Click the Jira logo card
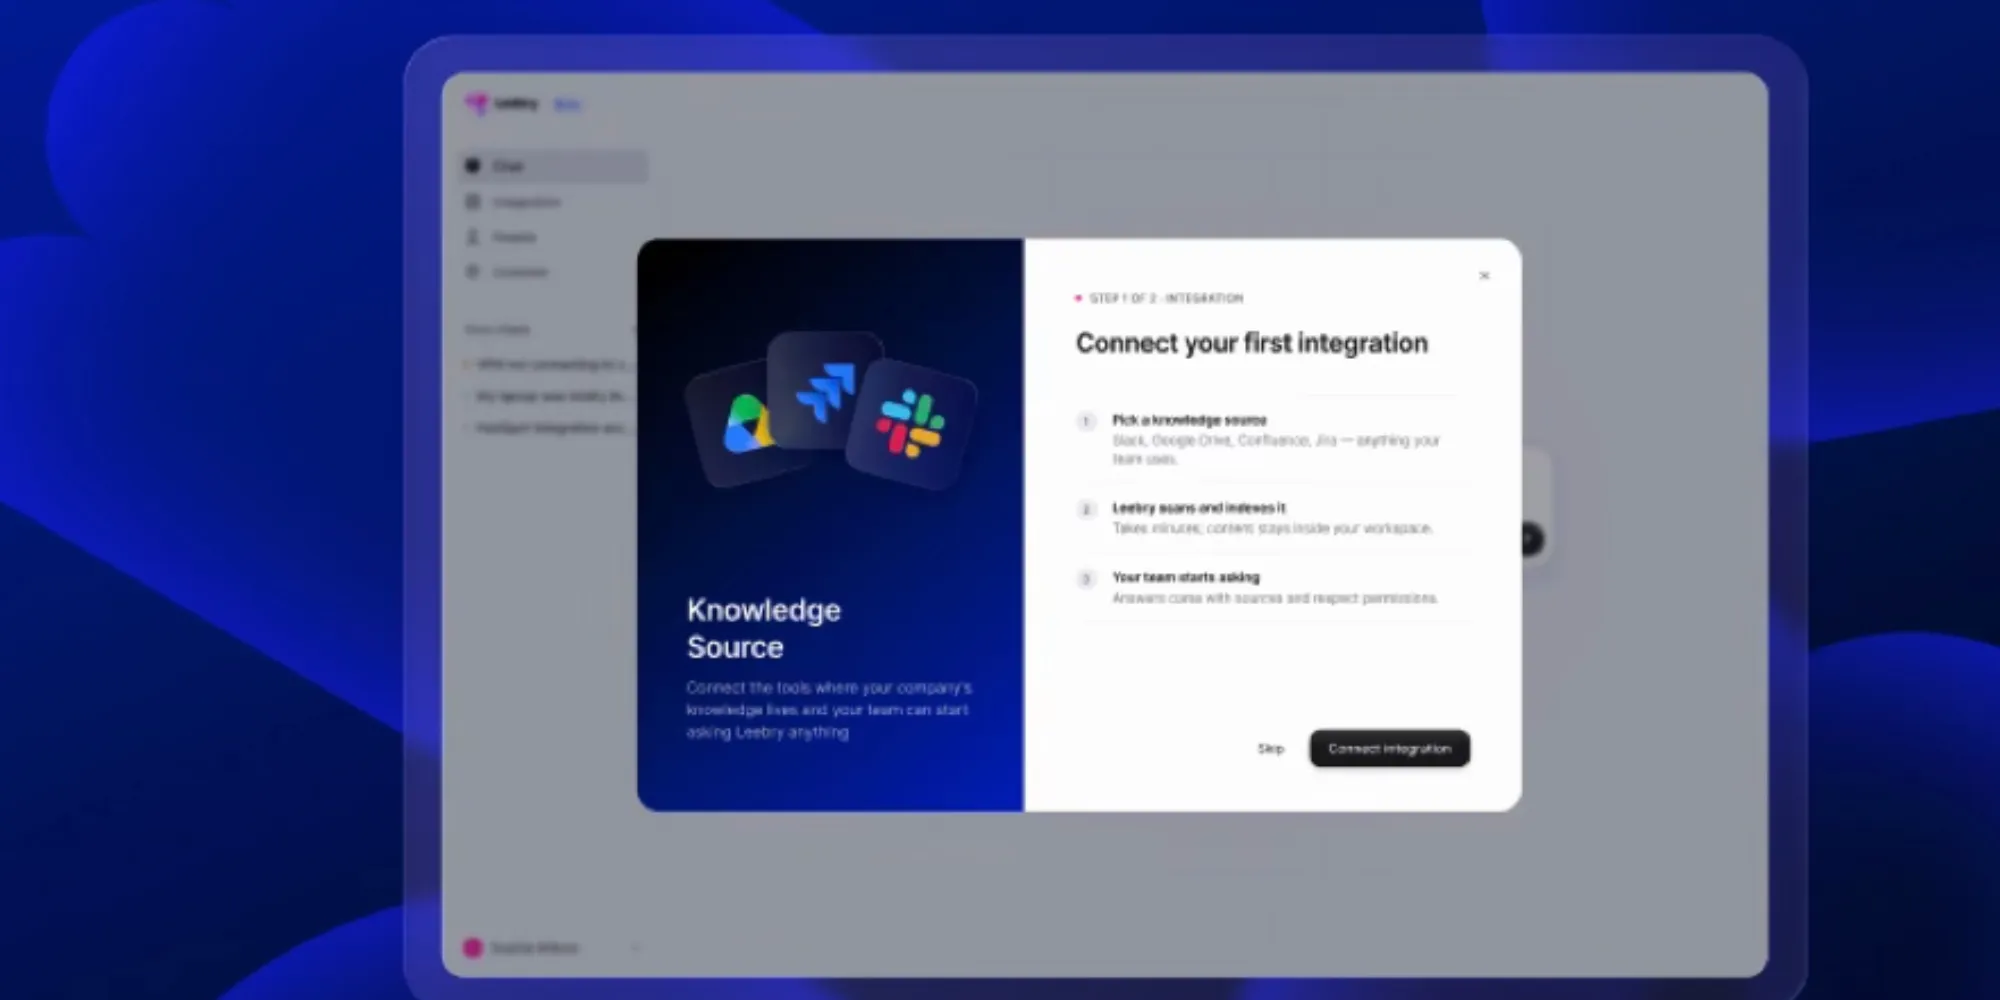The image size is (2000, 1000). click(825, 390)
